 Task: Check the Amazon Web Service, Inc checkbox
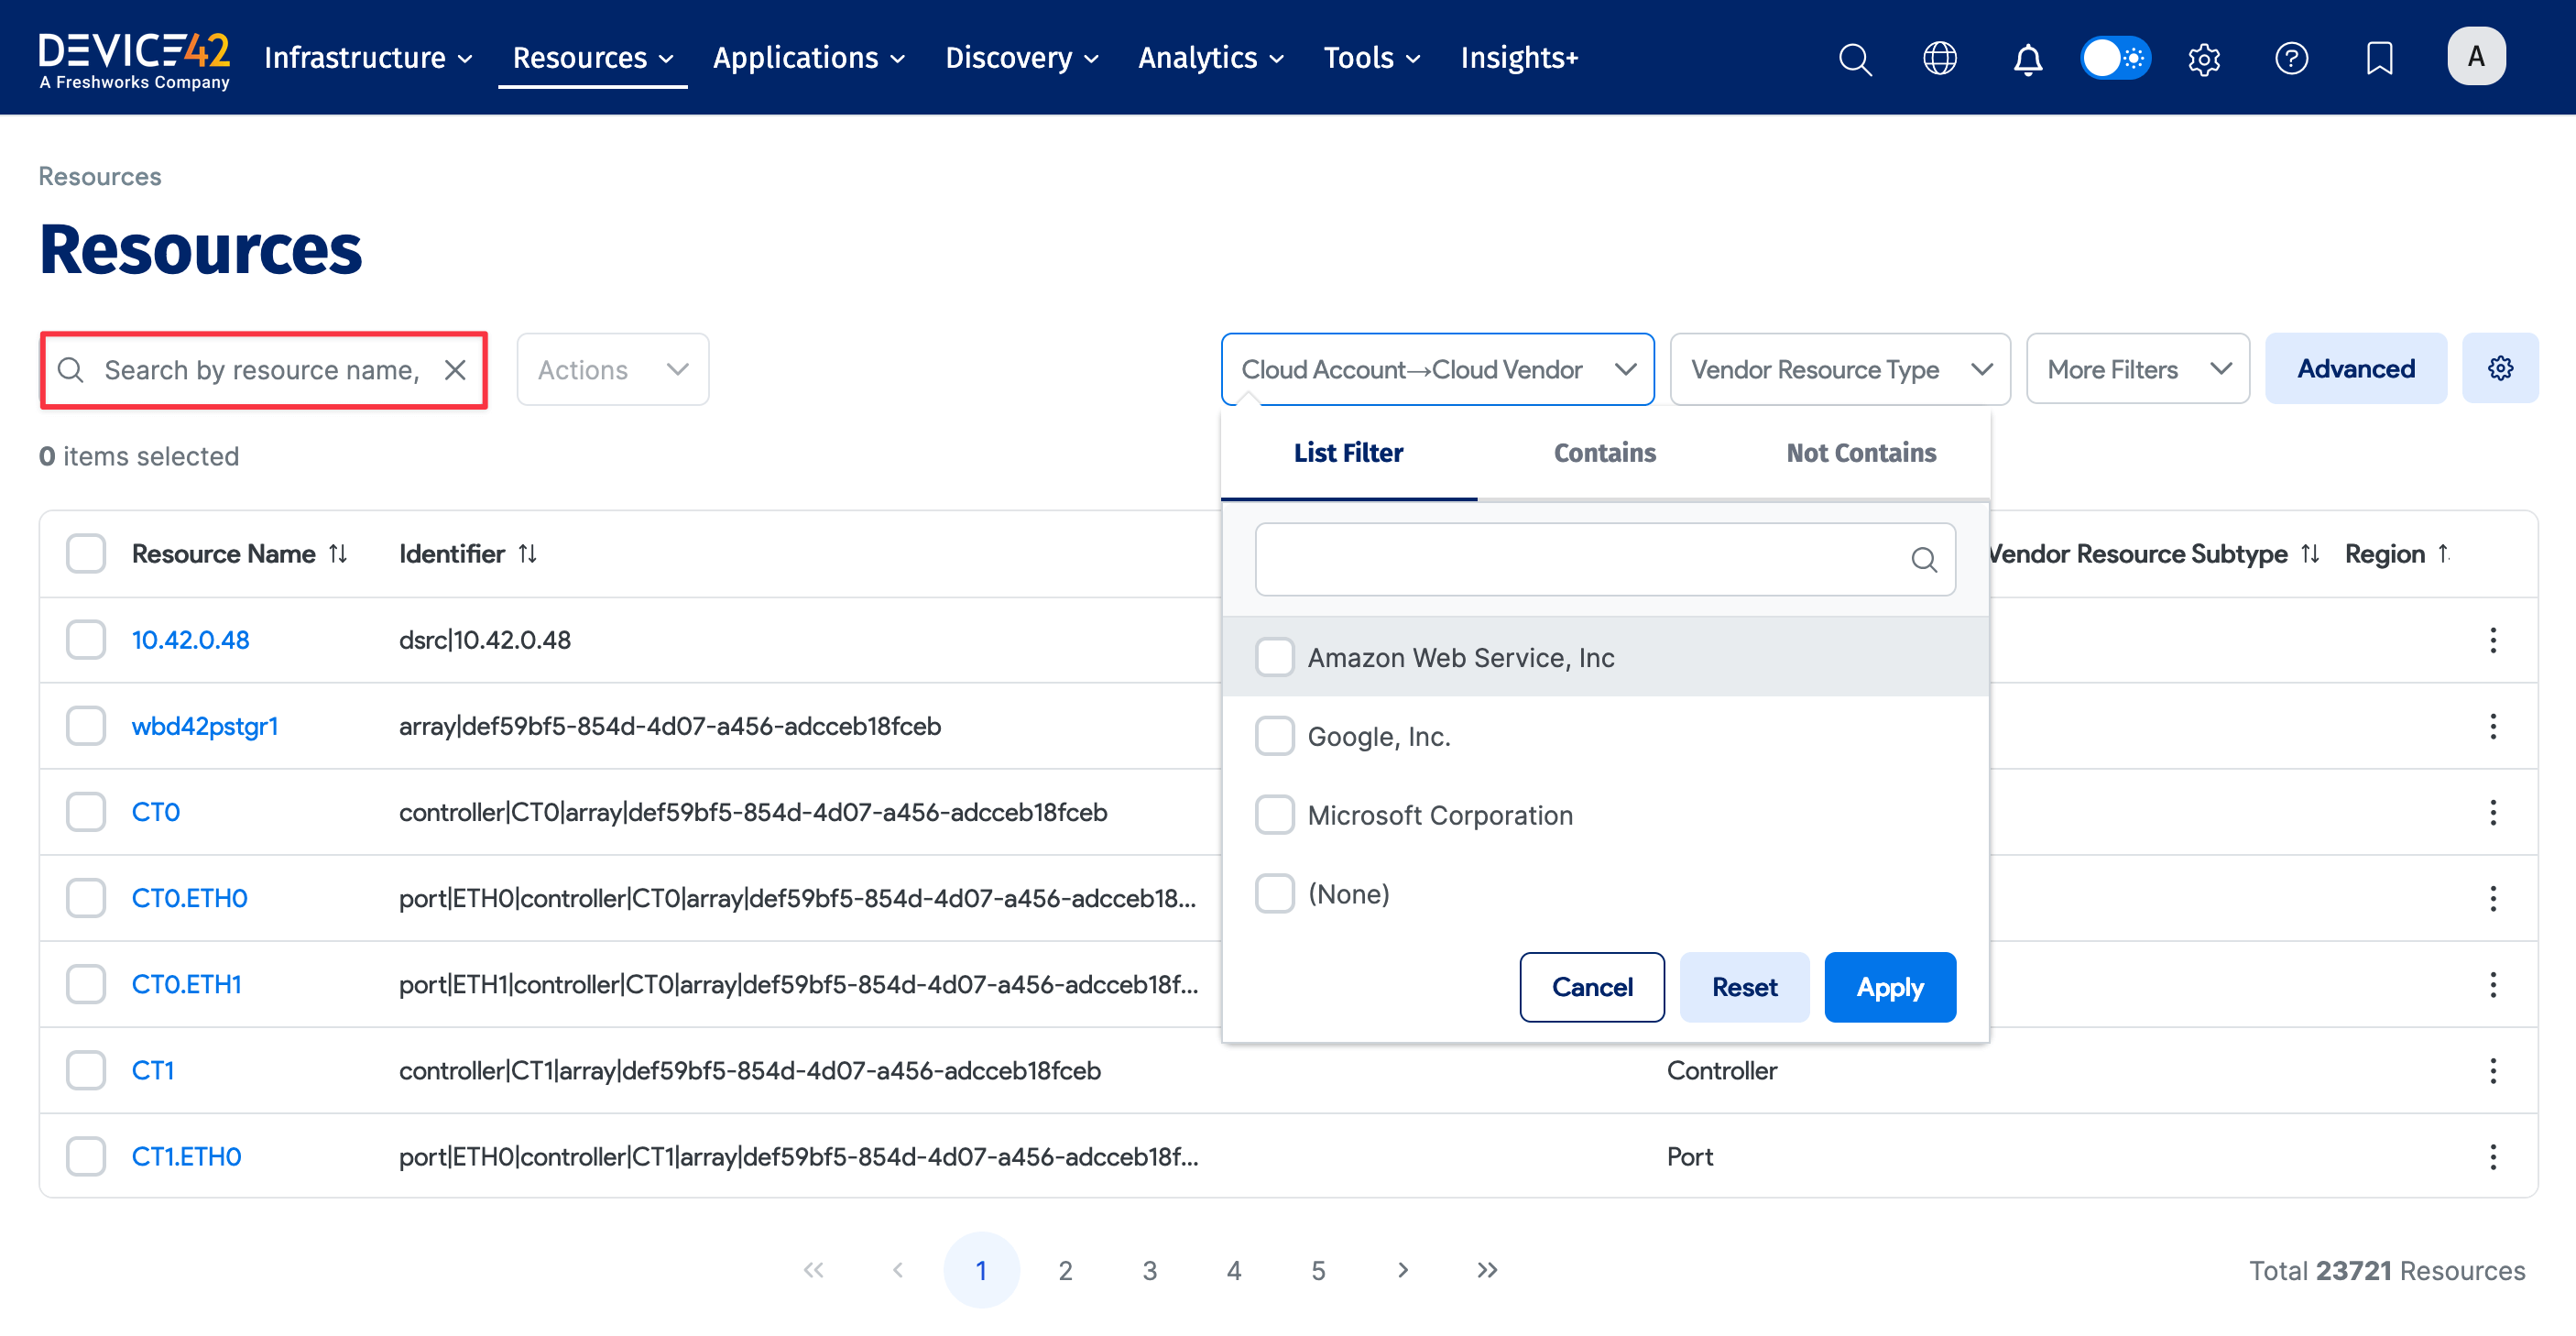[1275, 657]
